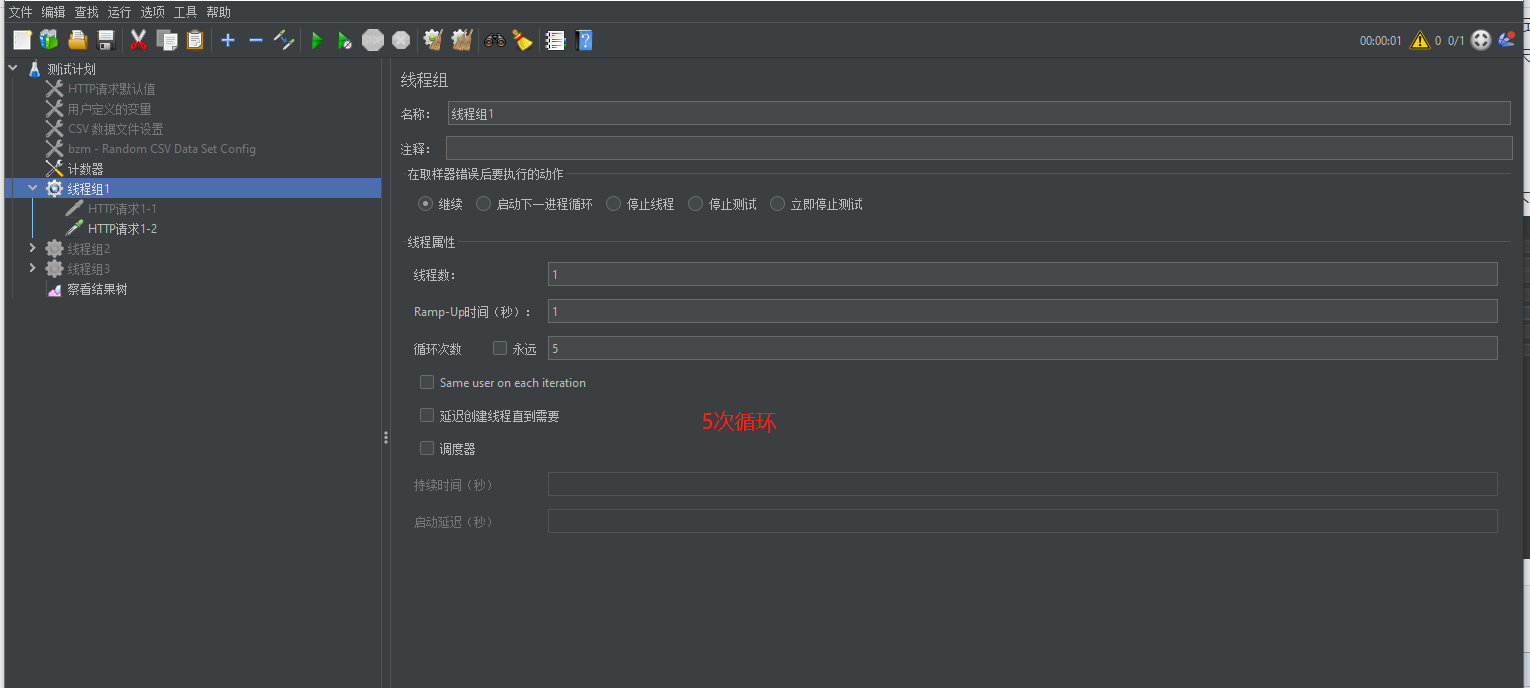Select the 继续 radio button
Screen dimensions: 1530x688
(x=426, y=204)
